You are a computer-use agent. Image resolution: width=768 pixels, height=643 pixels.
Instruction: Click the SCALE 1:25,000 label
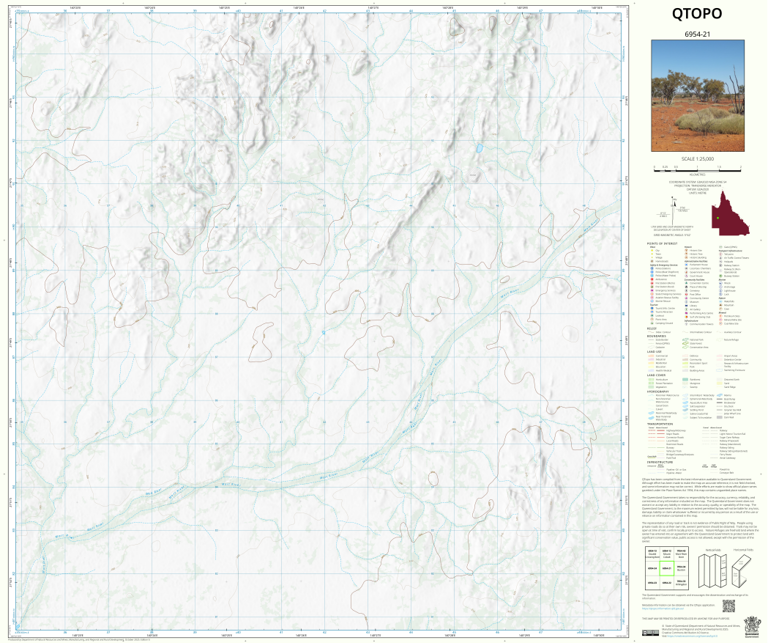click(x=697, y=159)
